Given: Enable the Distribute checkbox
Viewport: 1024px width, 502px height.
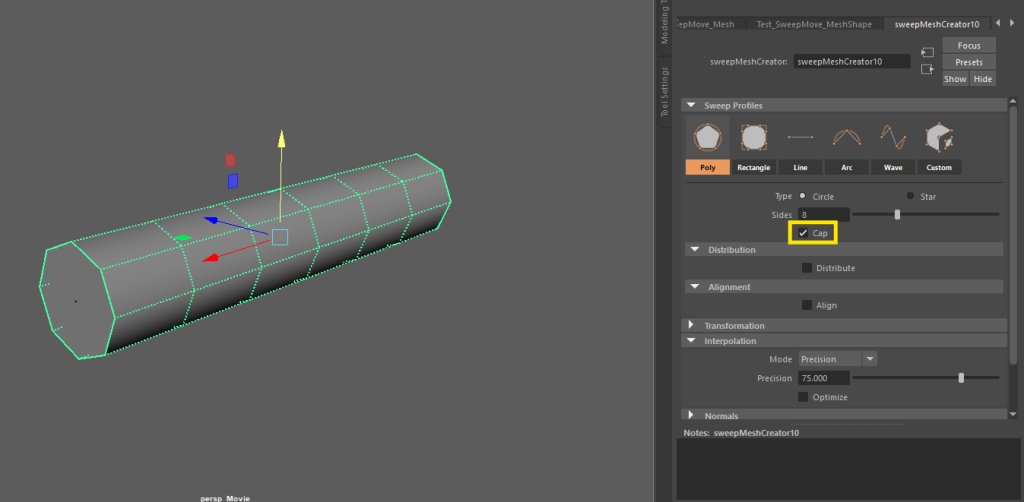Looking at the screenshot, I should click(807, 268).
